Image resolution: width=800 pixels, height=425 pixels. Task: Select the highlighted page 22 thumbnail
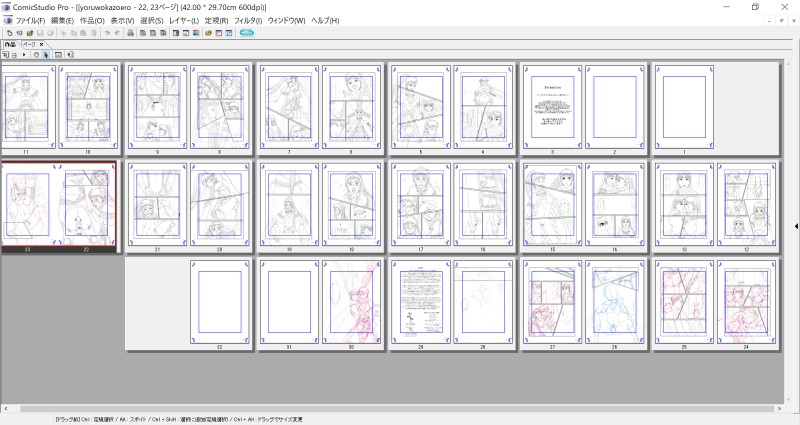[87, 204]
